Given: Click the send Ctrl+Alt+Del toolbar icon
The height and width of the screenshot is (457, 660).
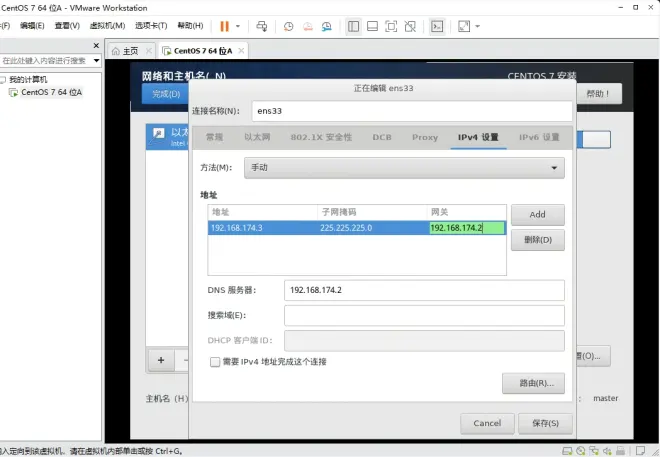Looking at the screenshot, I should tap(262, 27).
